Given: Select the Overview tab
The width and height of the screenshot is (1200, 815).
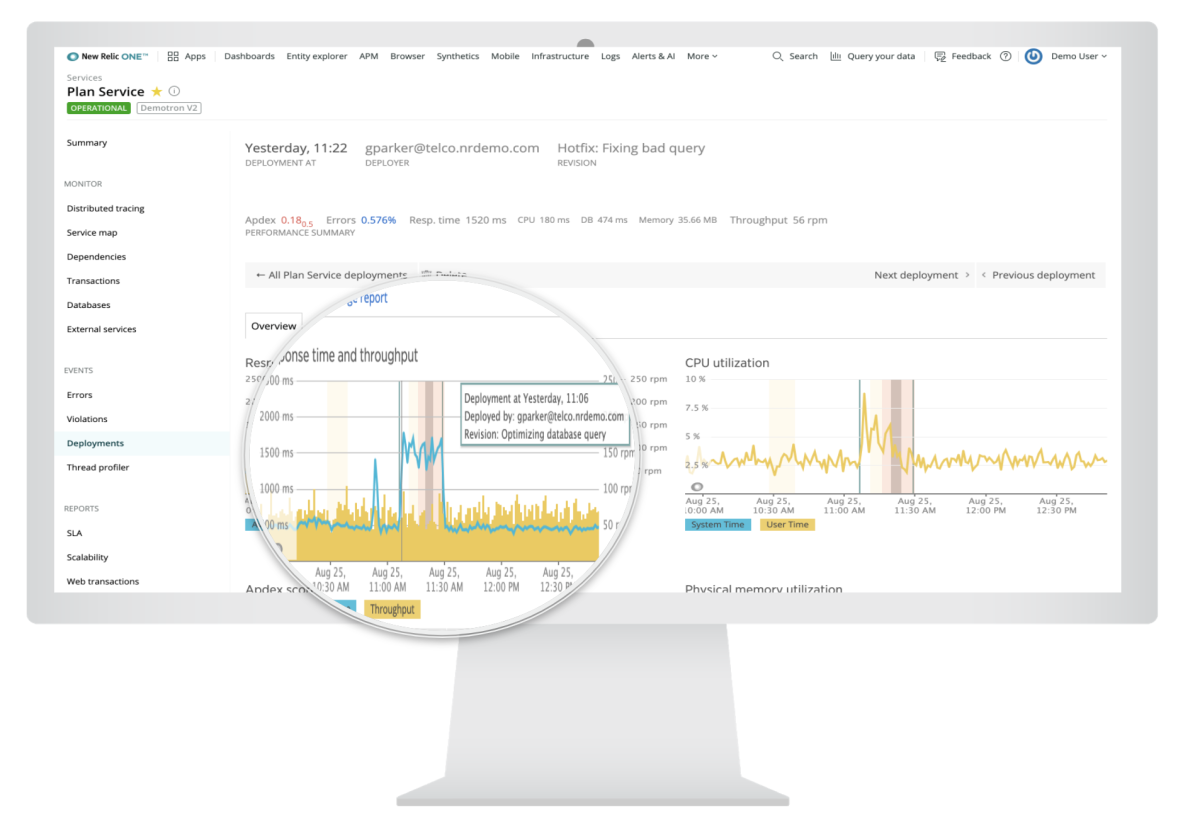Looking at the screenshot, I should [x=273, y=326].
